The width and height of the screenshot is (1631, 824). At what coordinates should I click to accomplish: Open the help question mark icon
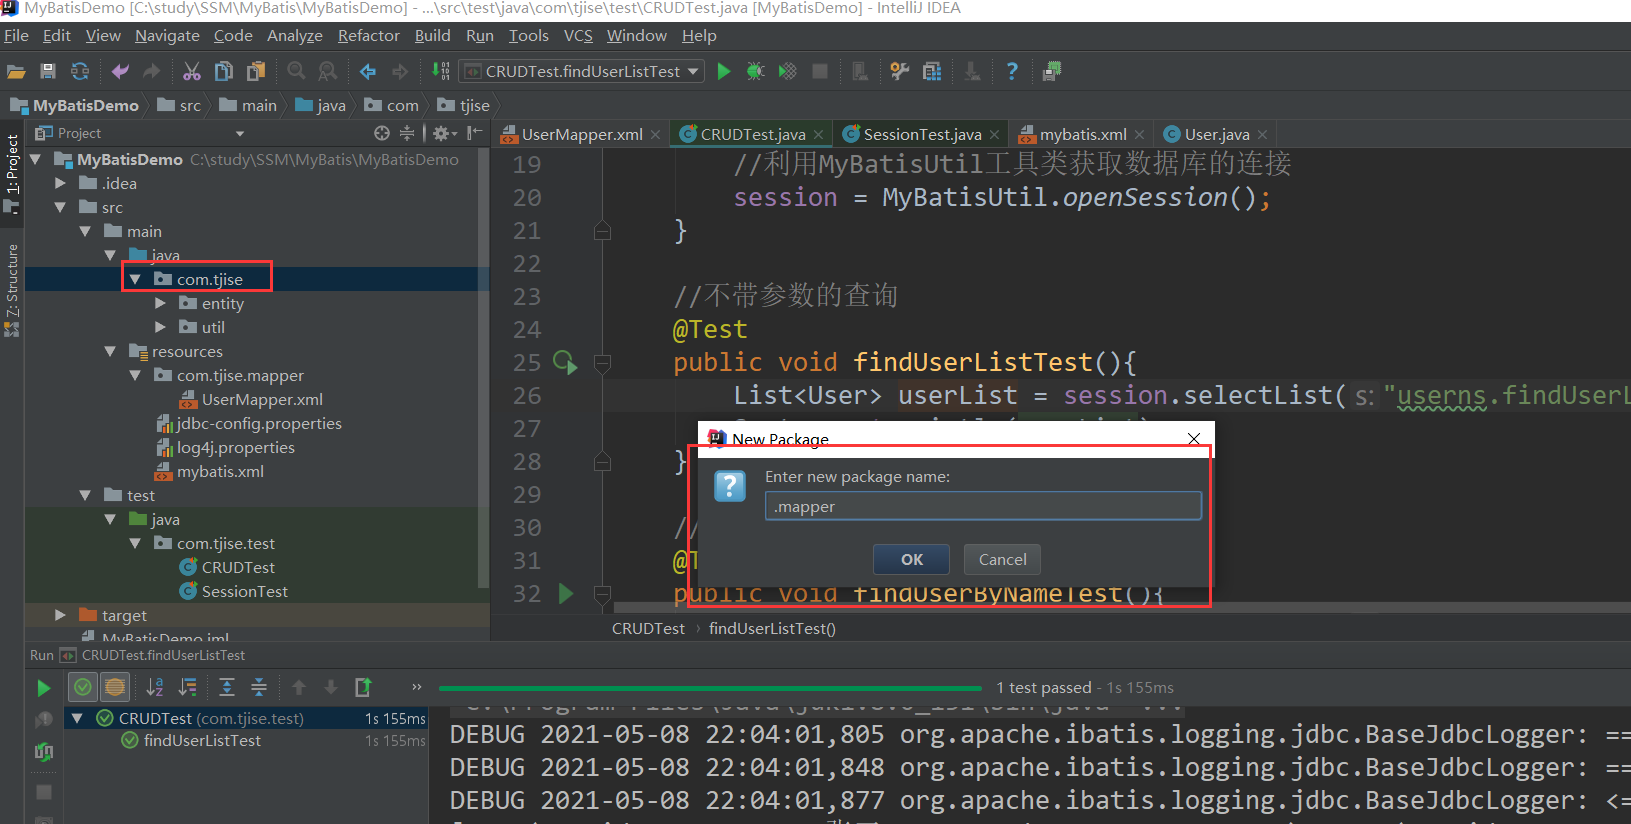[1012, 71]
